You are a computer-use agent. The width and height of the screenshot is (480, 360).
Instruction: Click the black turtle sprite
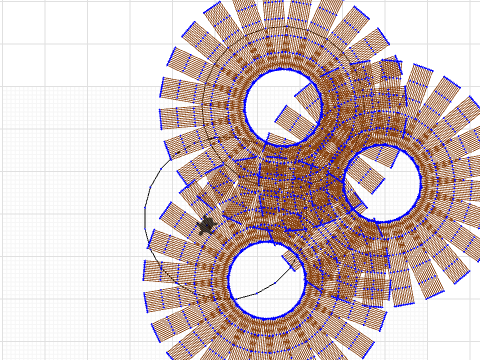(207, 226)
